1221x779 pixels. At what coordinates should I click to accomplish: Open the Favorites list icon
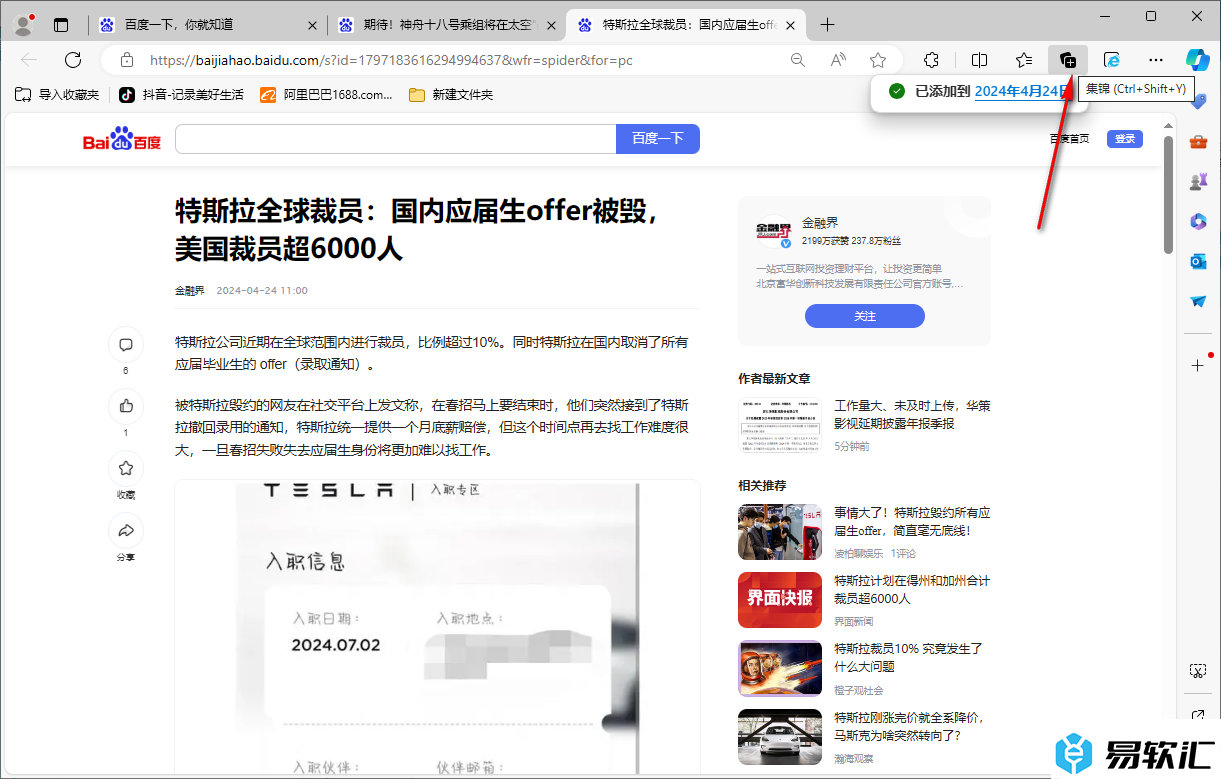pyautogui.click(x=1024, y=60)
